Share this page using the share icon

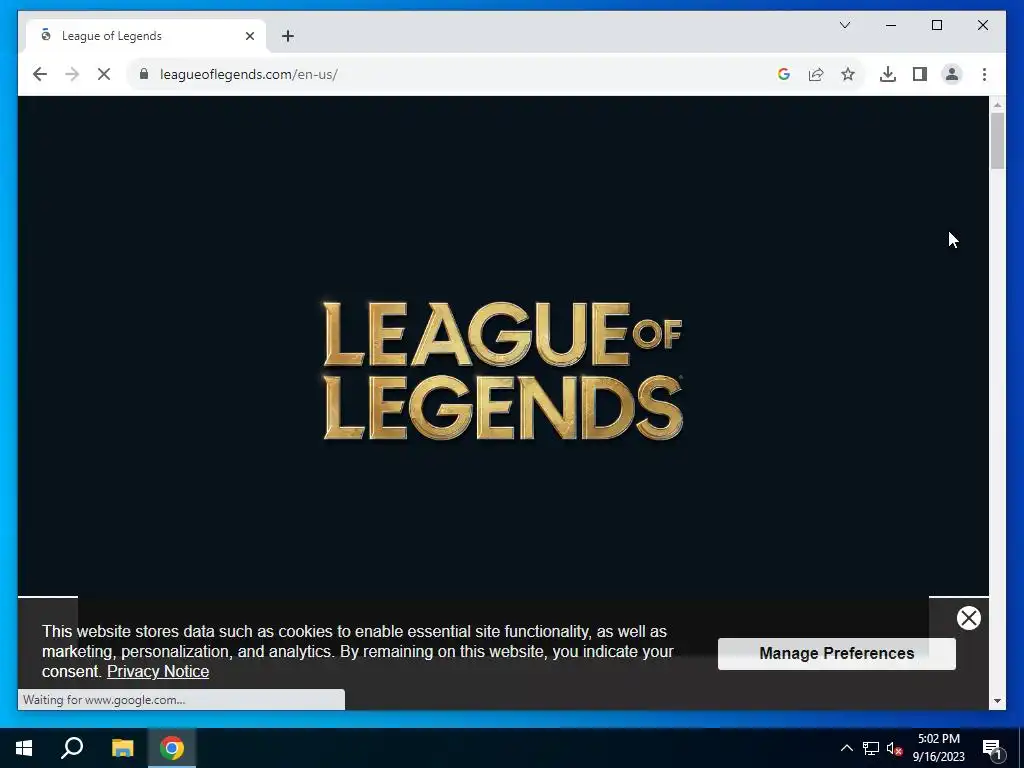[816, 74]
